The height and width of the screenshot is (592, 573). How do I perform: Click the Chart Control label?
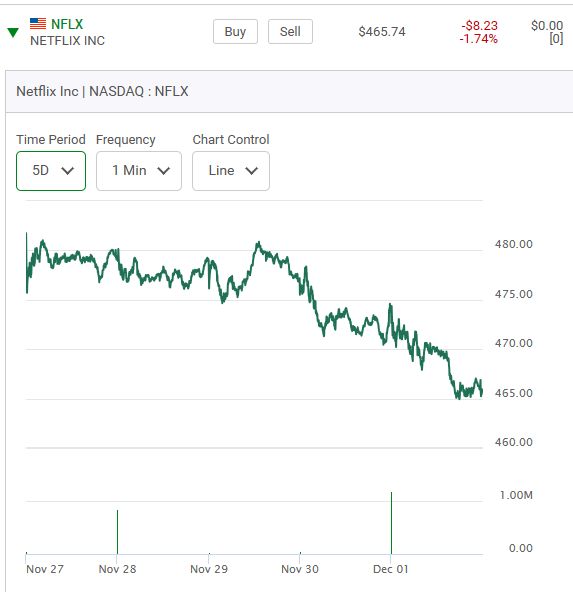click(x=231, y=140)
